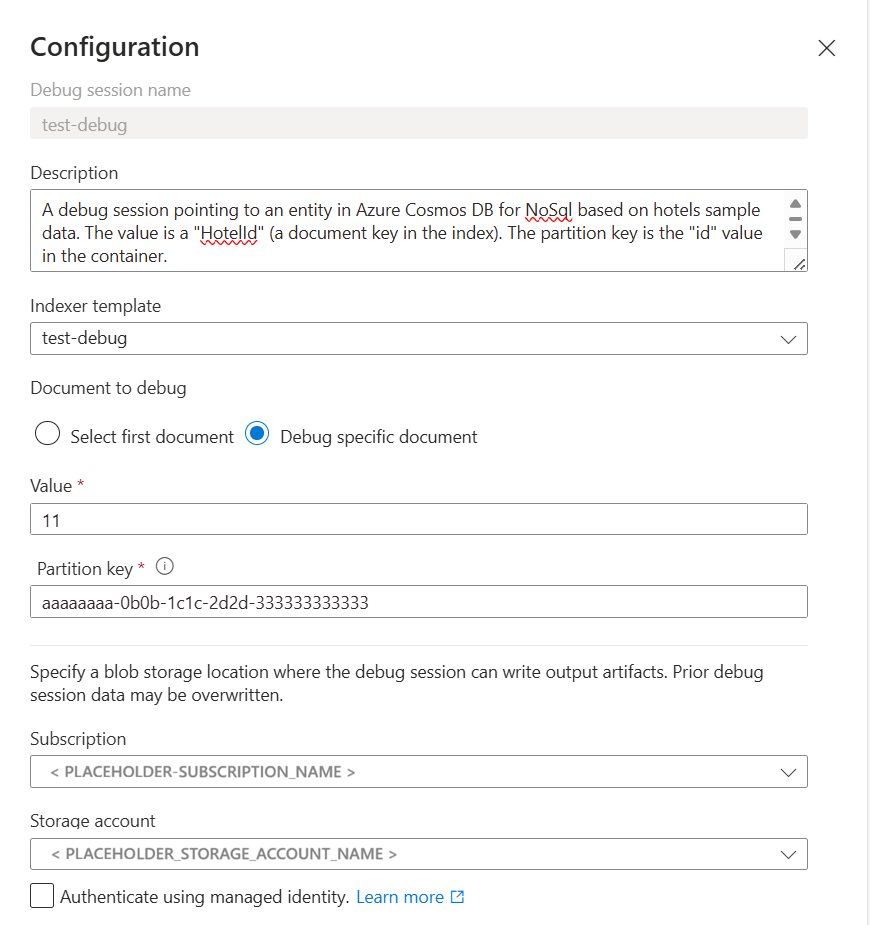Close the Configuration panel with X icon

point(826,48)
